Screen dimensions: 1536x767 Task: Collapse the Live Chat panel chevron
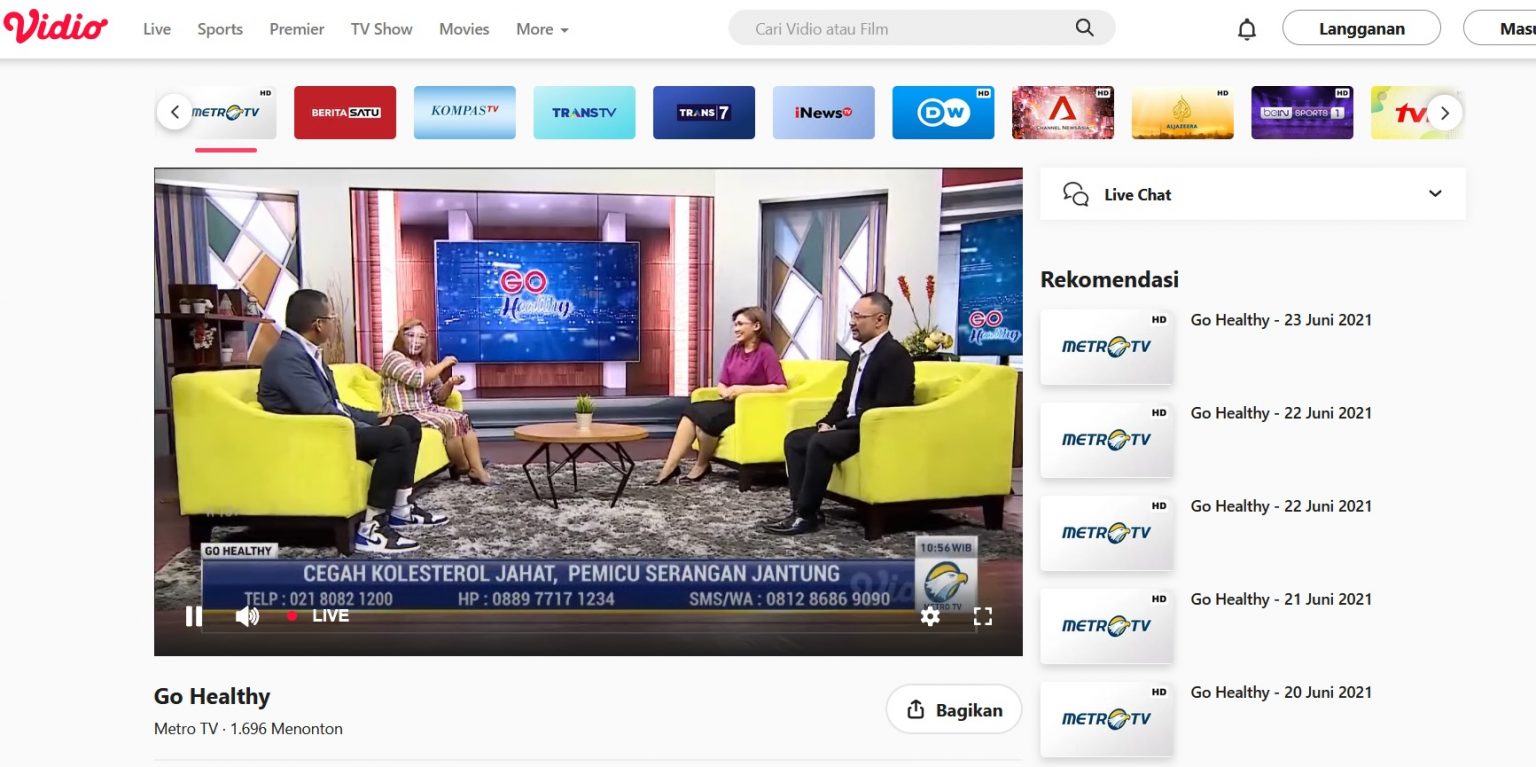pyautogui.click(x=1435, y=193)
